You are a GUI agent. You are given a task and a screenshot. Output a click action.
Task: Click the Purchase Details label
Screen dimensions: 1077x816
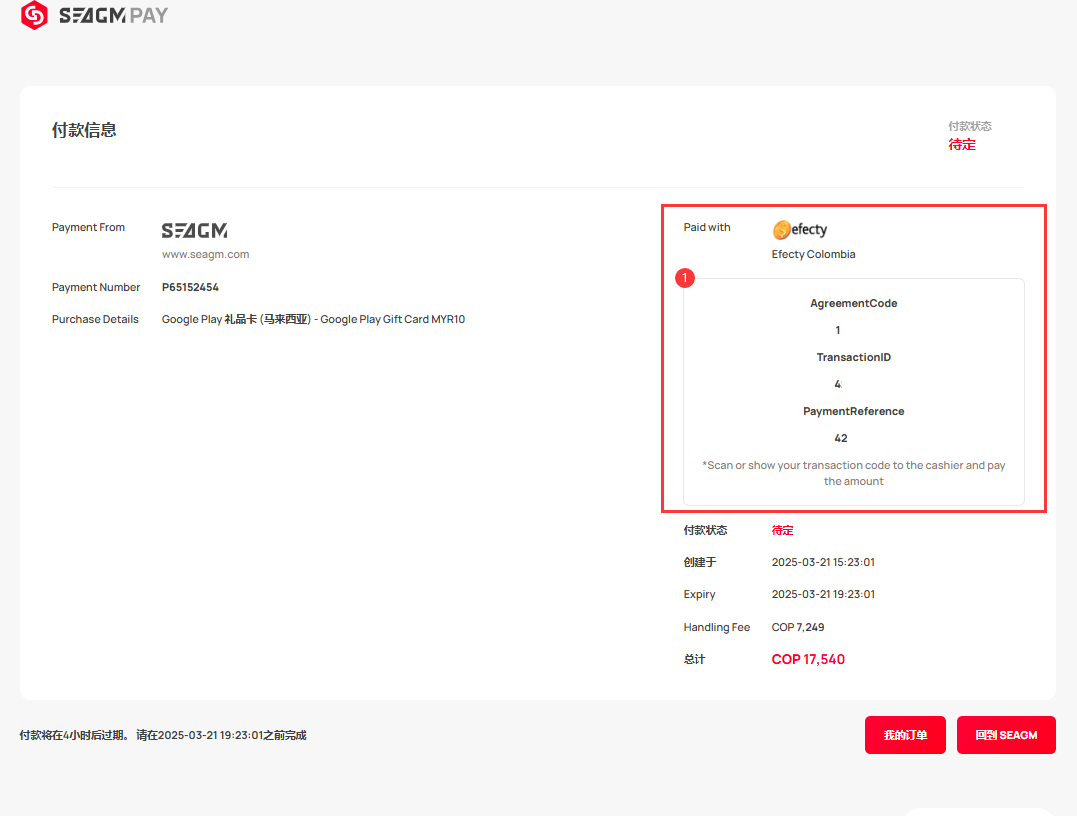tap(95, 319)
